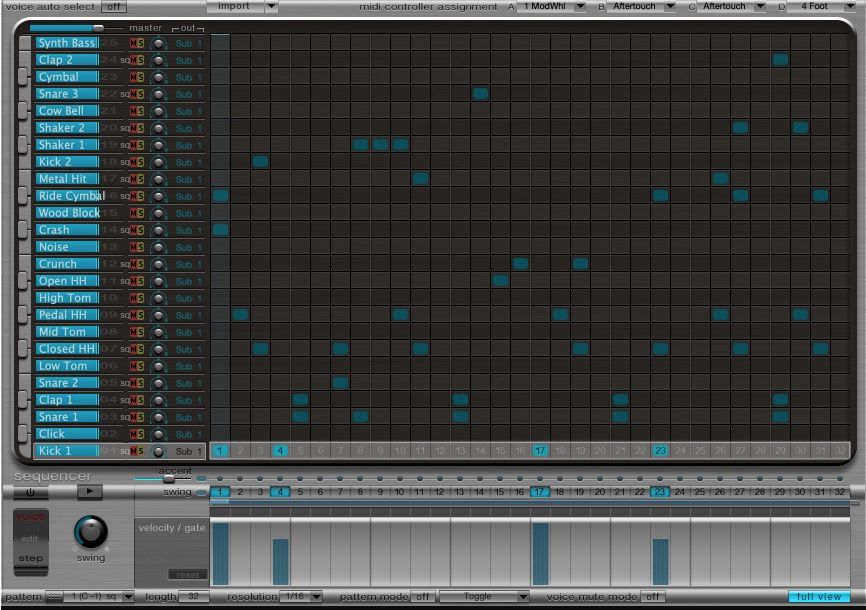Click the swing knob
This screenshot has width=866, height=610.
pos(91,531)
